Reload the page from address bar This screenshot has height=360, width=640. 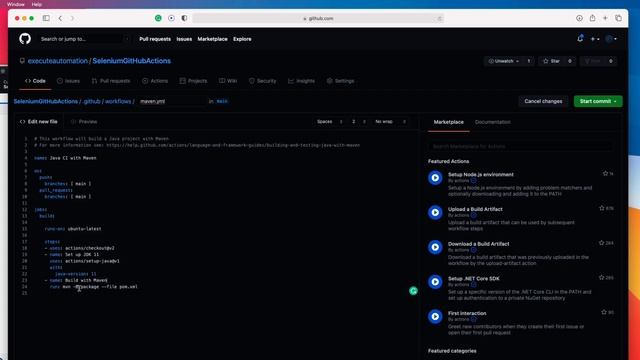click(439, 18)
